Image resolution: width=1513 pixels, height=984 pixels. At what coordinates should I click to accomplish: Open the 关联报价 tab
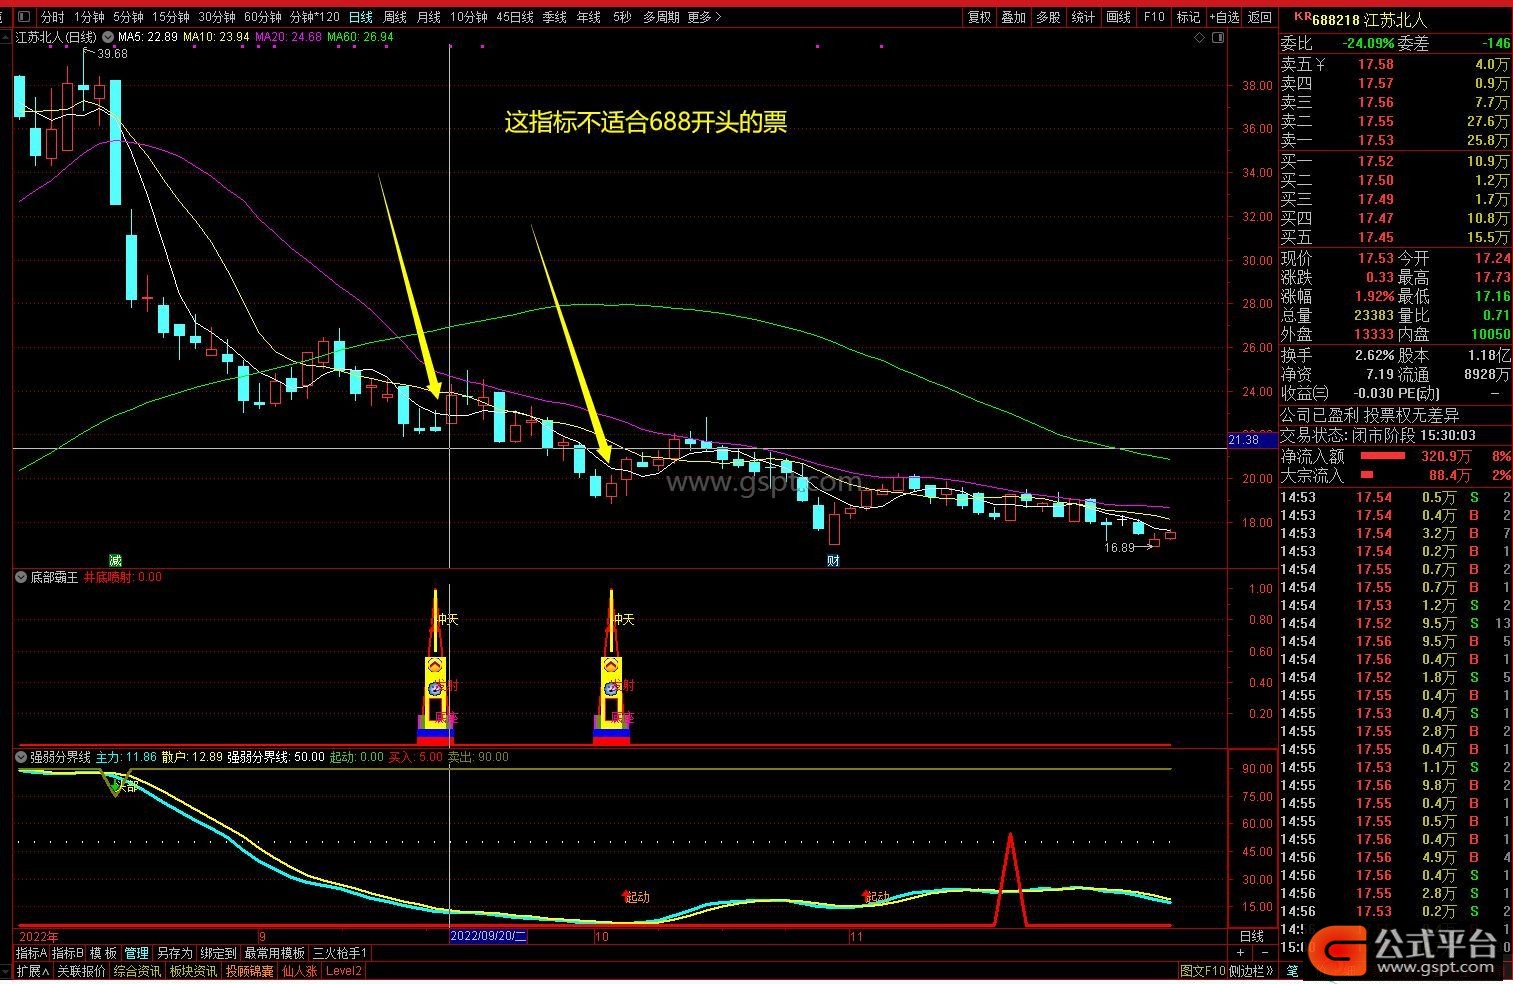click(81, 971)
